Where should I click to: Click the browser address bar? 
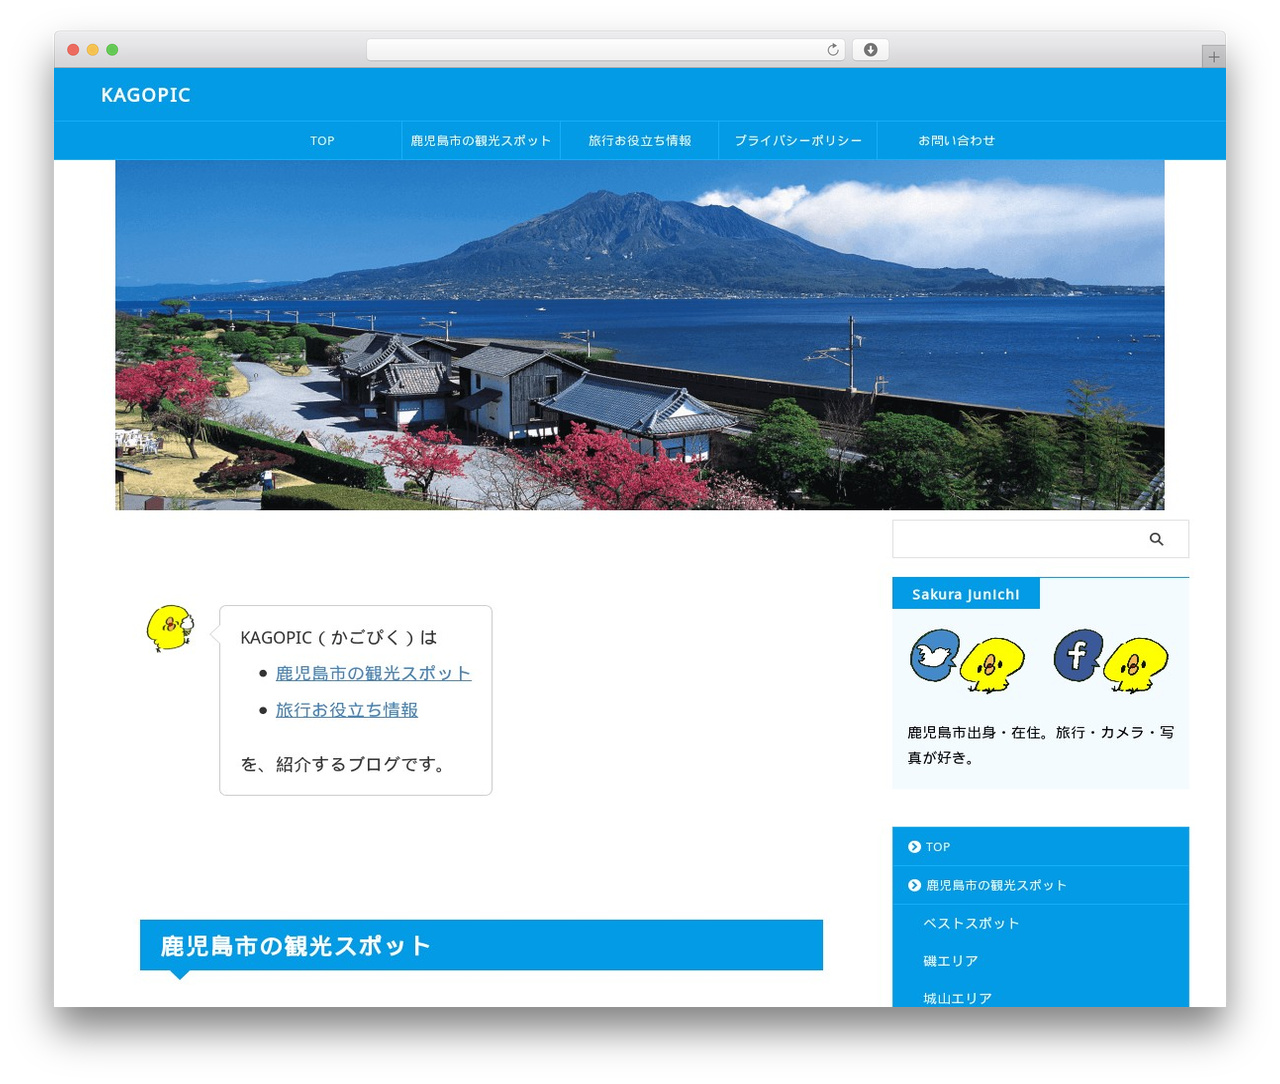pos(605,50)
